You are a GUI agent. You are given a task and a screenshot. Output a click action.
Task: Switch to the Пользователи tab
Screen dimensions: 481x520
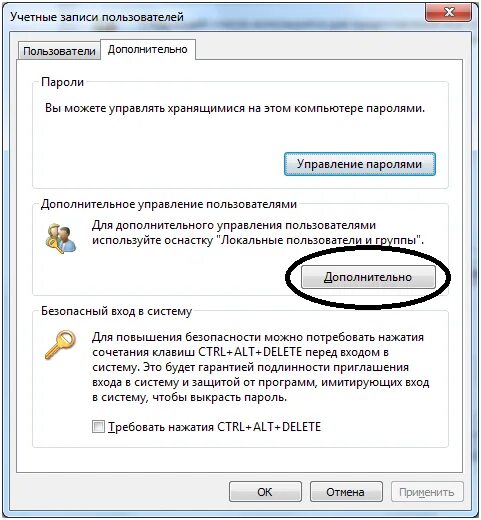click(x=59, y=51)
